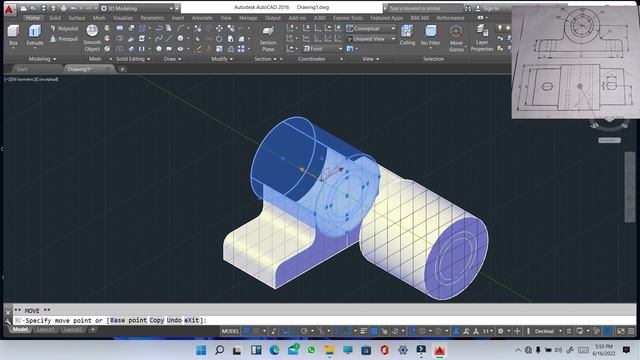Open the AutoCAD application menu logo button
Viewport: 640px width, 360px height.
(x=9, y=9)
